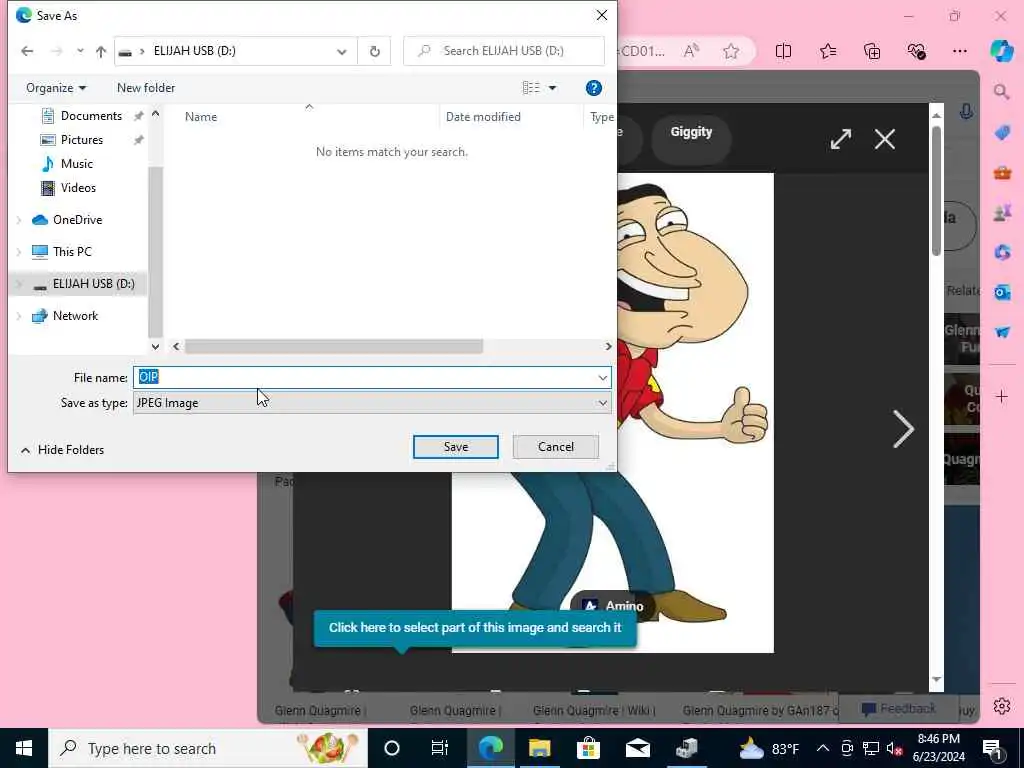This screenshot has width=1024, height=768.
Task: Click the horizontal scrollbar in file list
Action: (334, 346)
